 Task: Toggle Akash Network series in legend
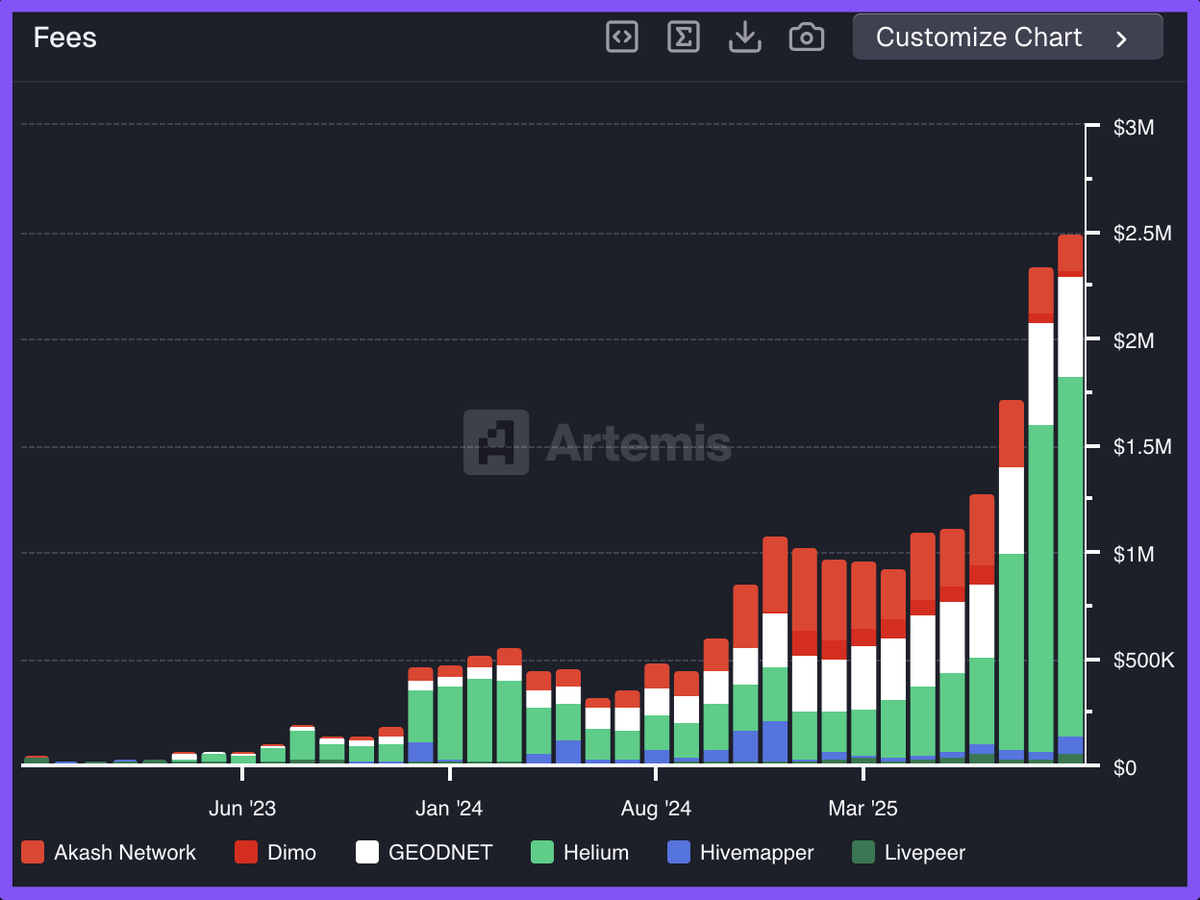click(x=124, y=853)
